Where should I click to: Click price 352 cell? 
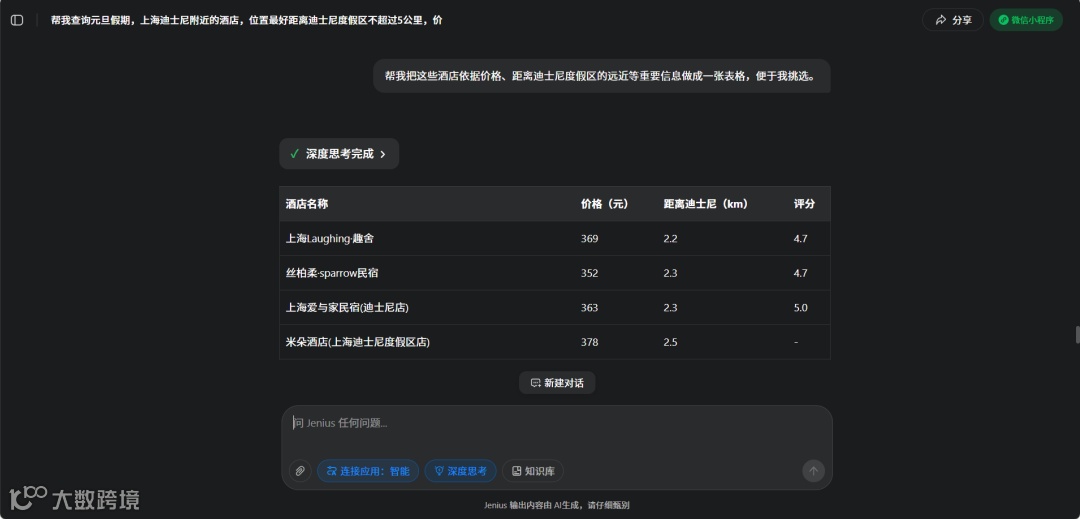(x=590, y=273)
